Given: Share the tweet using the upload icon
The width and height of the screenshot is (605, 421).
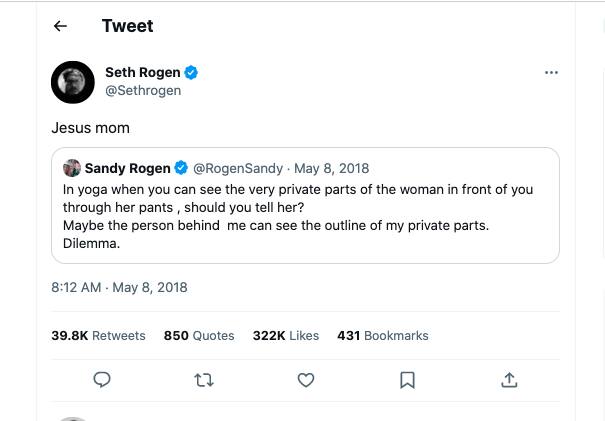Looking at the screenshot, I should pyautogui.click(x=509, y=380).
